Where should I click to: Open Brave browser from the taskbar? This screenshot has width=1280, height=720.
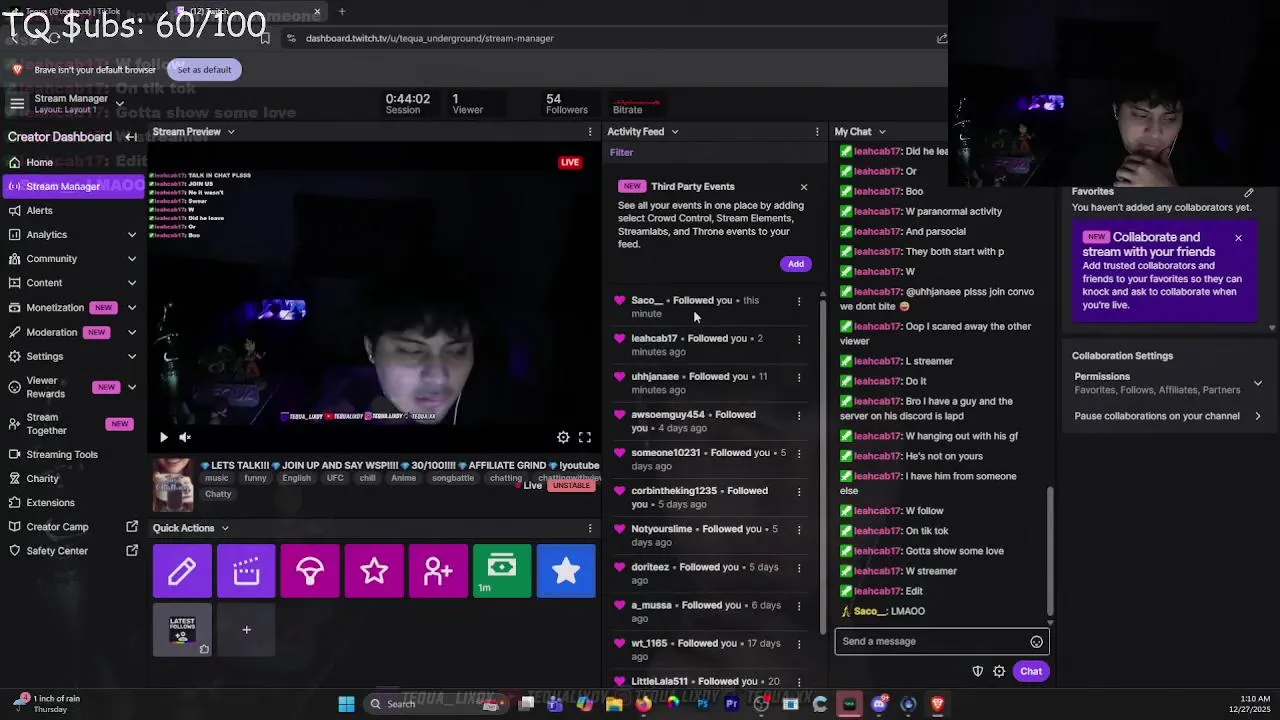[x=937, y=704]
